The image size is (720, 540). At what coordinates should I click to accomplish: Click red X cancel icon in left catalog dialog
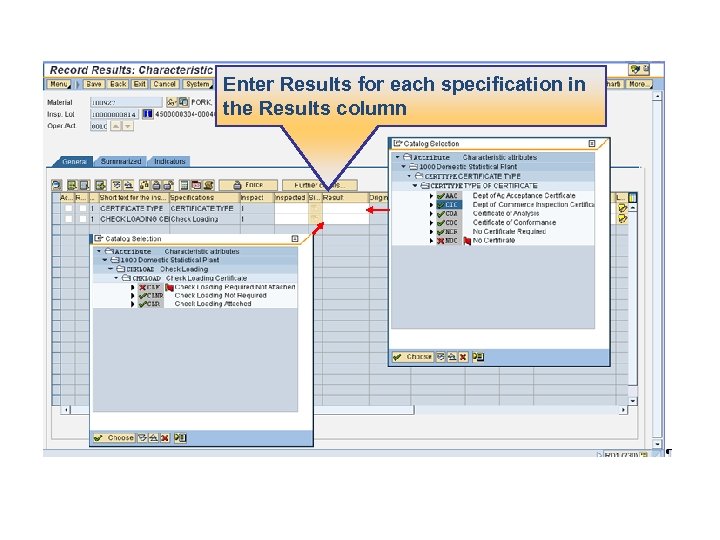point(165,438)
